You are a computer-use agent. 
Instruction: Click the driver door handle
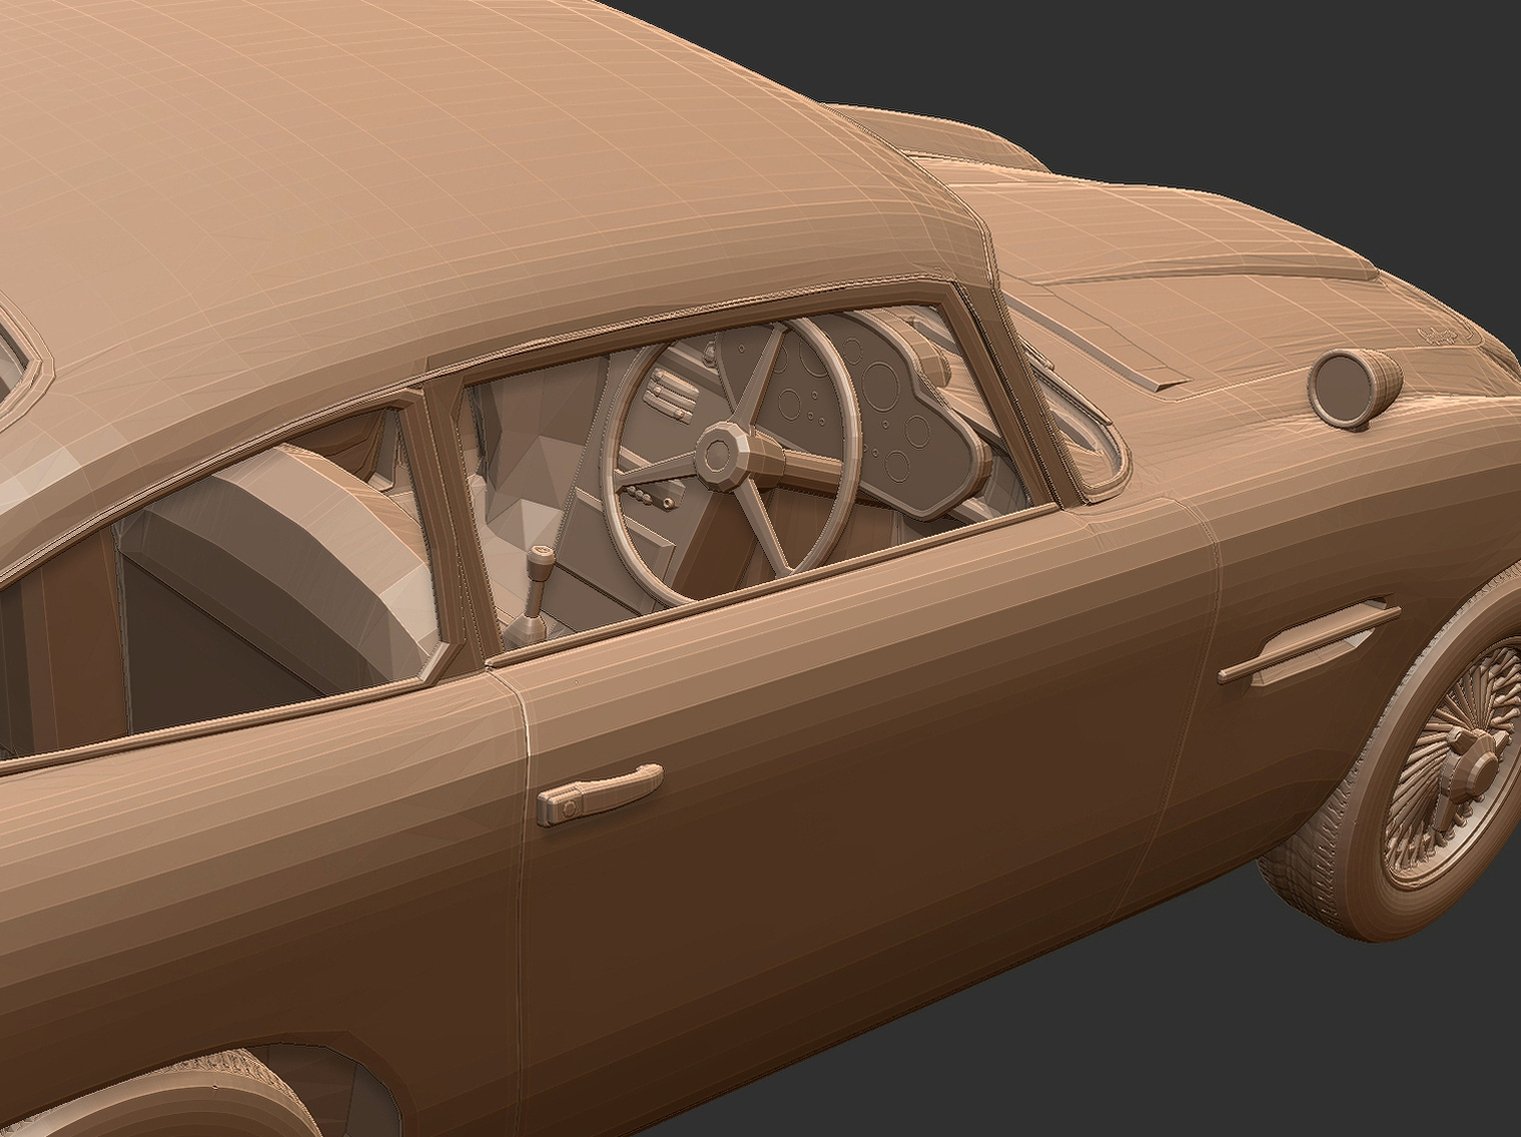point(600,794)
